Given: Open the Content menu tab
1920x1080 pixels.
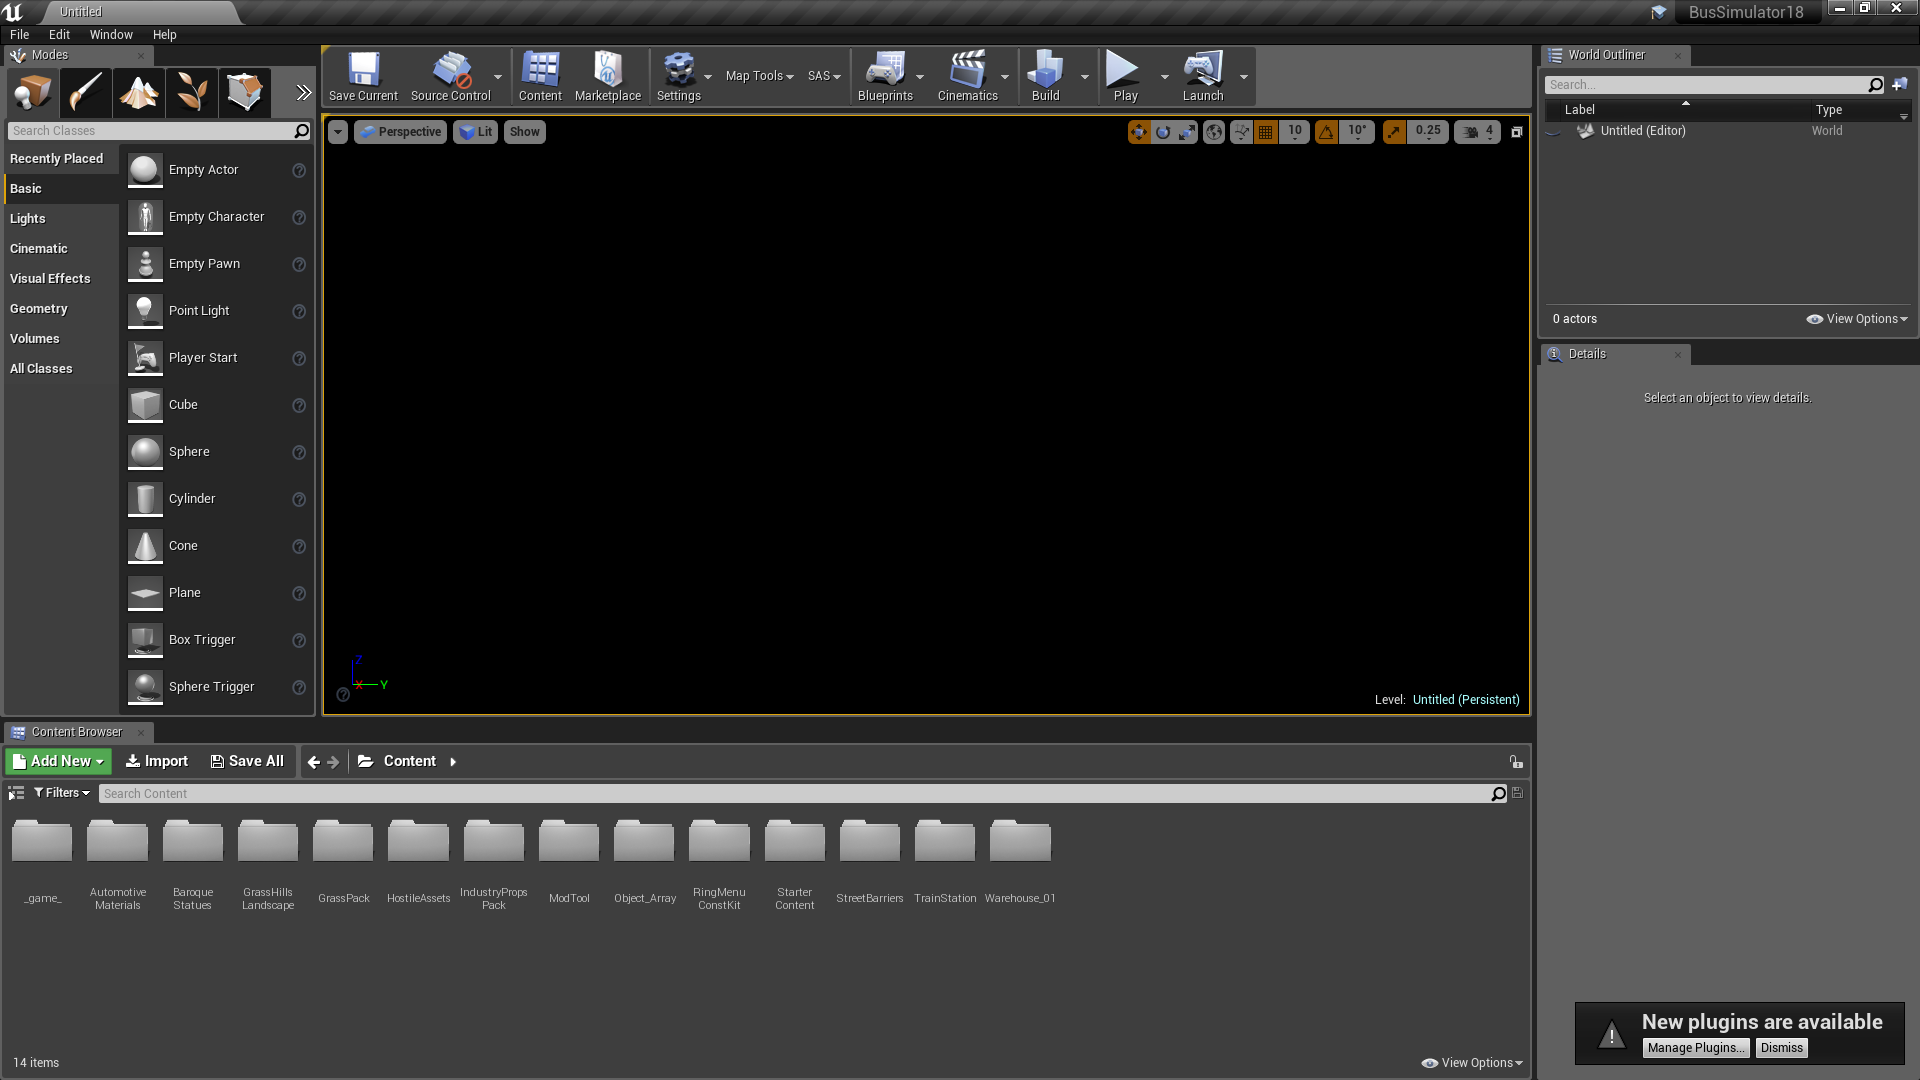Looking at the screenshot, I should point(539,76).
